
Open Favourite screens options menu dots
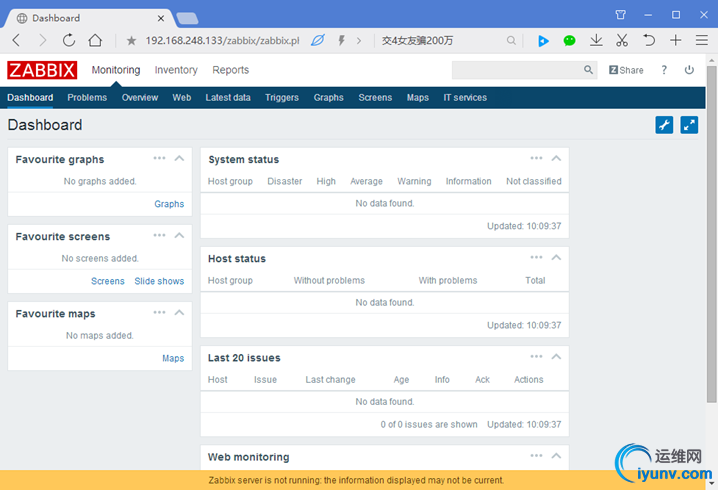pos(159,235)
